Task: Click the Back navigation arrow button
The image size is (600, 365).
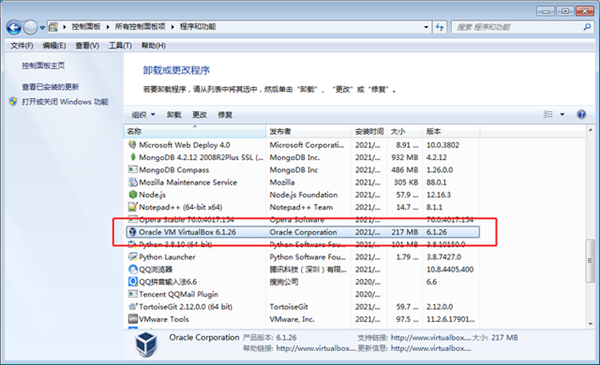Action: [14, 28]
